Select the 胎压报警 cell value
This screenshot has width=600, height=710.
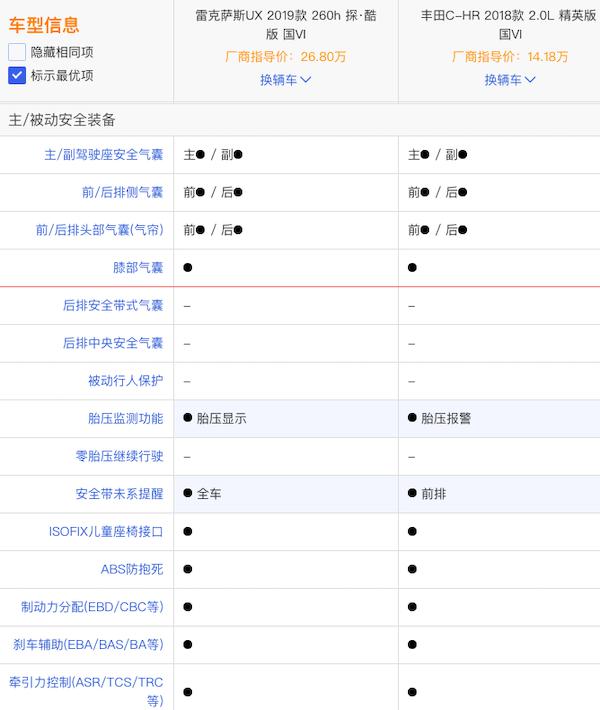tap(439, 418)
